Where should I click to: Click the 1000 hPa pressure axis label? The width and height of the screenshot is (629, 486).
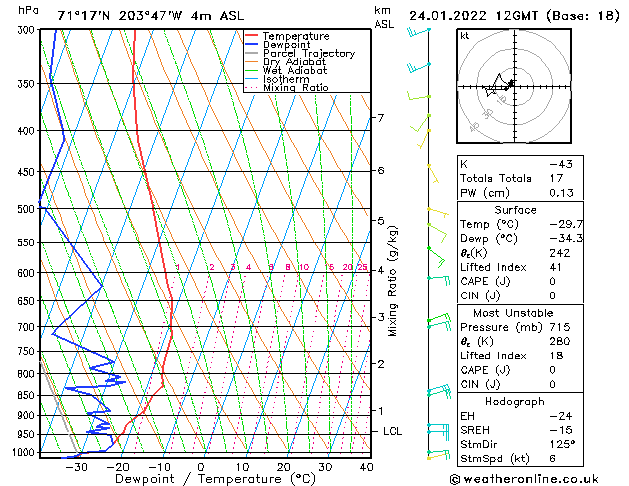click(x=26, y=452)
